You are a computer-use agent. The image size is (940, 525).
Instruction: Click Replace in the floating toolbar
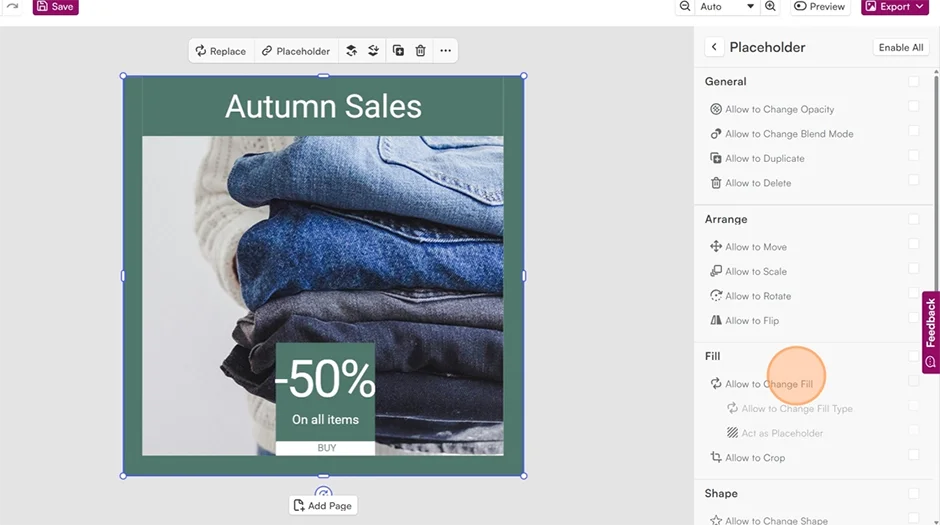(x=221, y=51)
